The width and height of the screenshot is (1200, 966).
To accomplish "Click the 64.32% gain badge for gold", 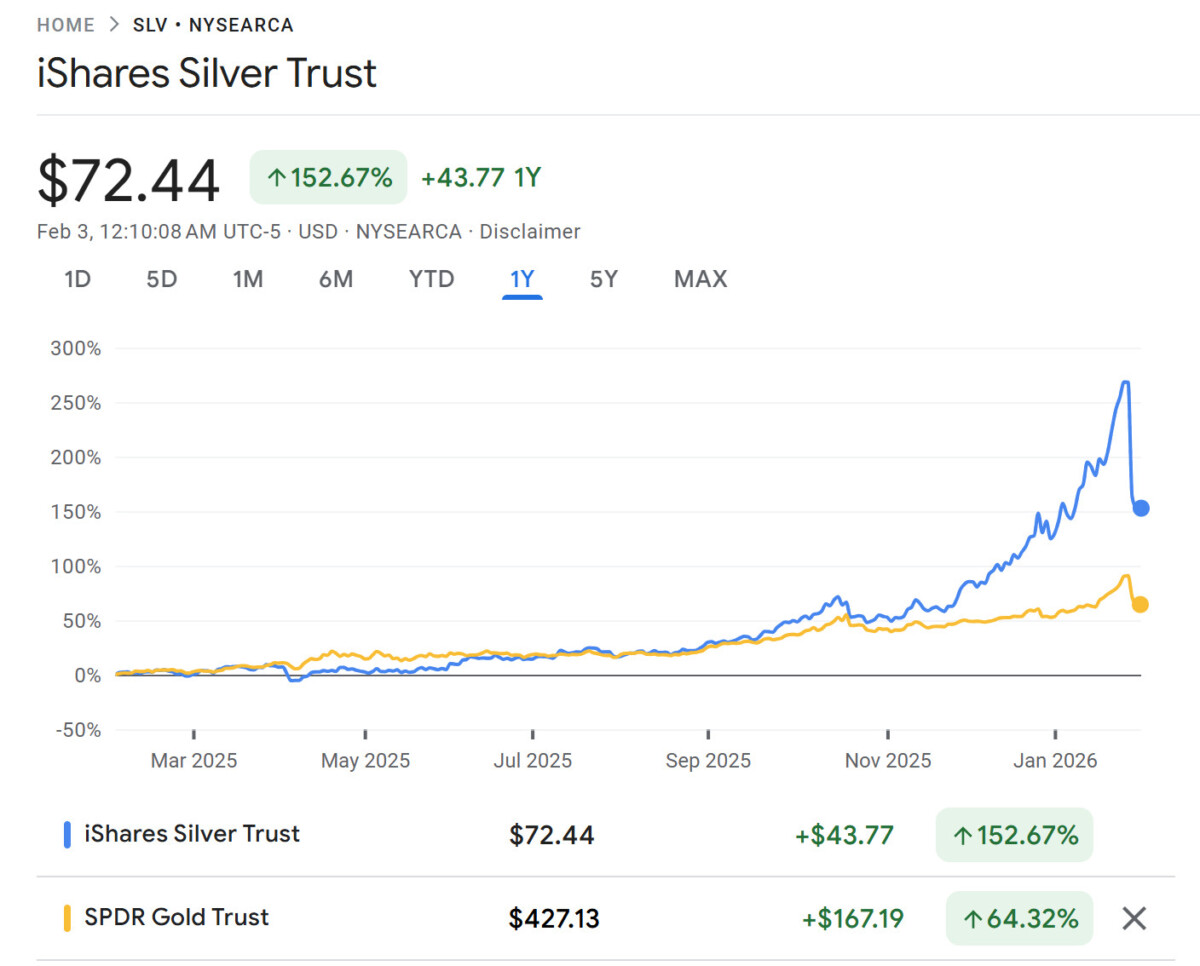I will coord(1019,918).
